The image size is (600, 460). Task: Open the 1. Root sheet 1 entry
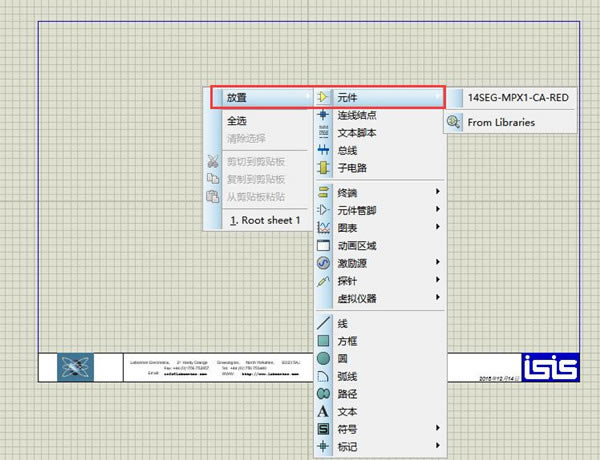264,219
